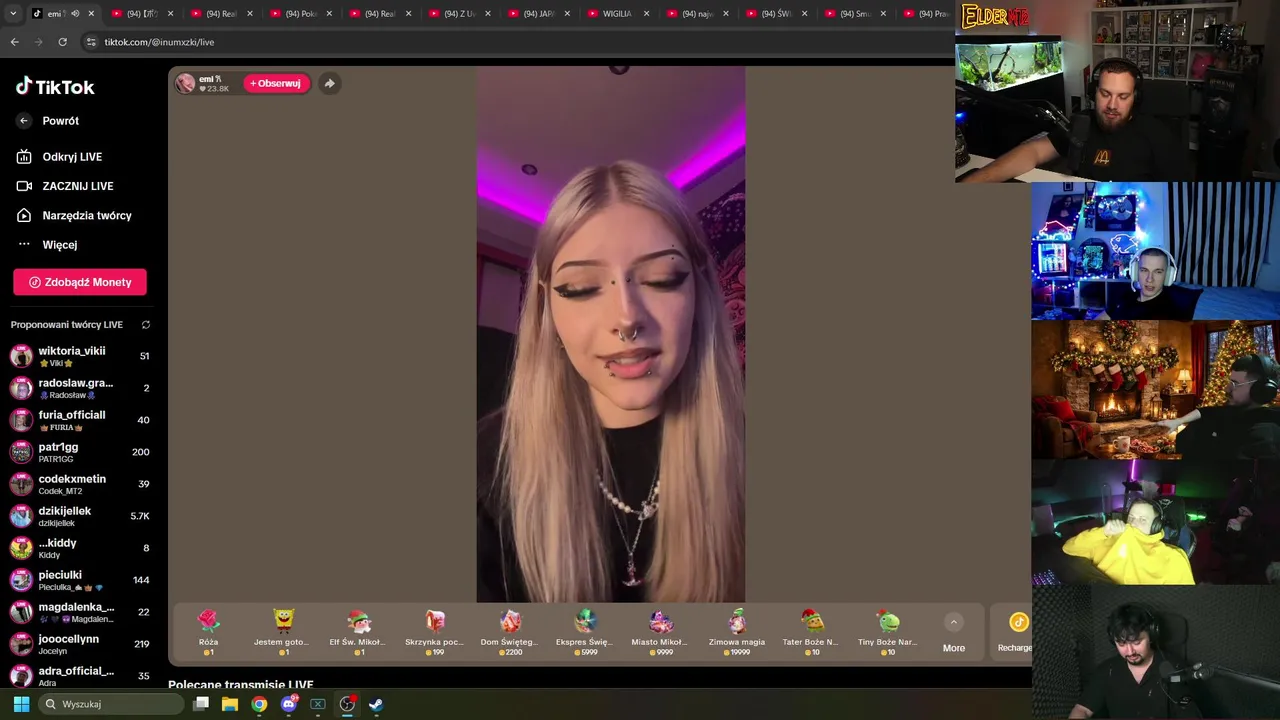Send the Tiny Boże Nar... gift
The height and width of the screenshot is (720, 1280).
(x=888, y=632)
